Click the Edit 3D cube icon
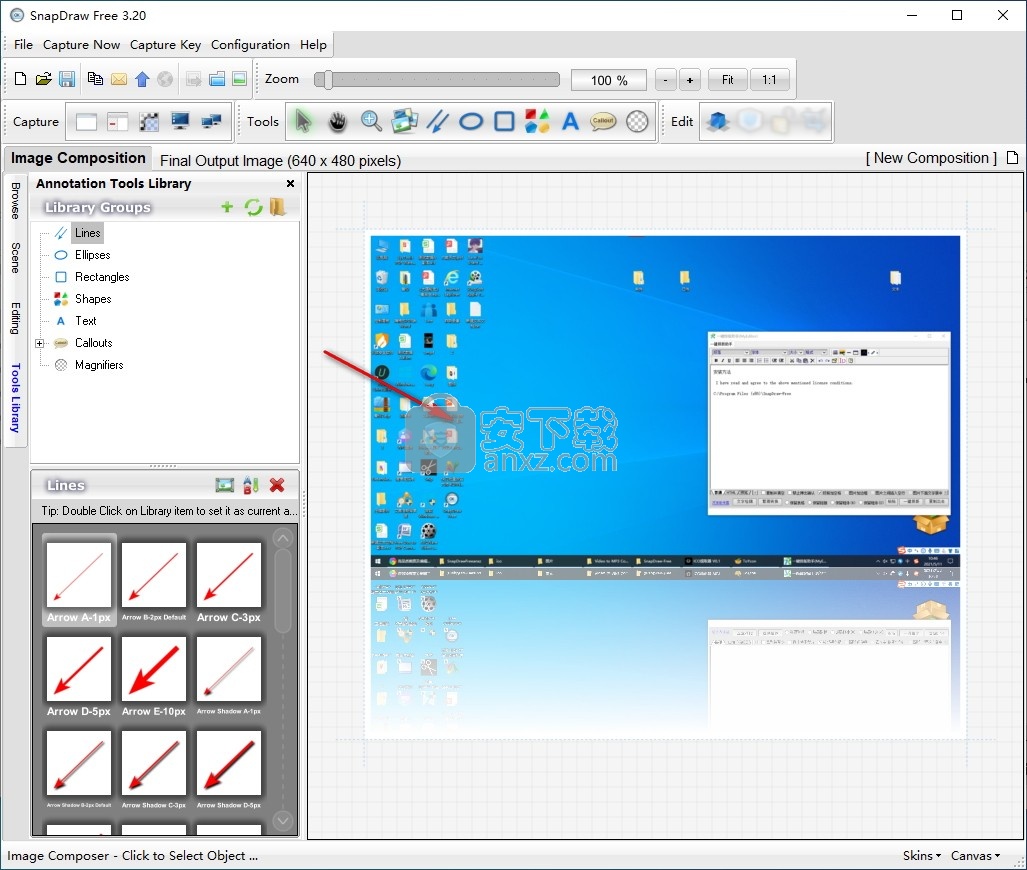This screenshot has height=870, width=1027. [x=718, y=121]
